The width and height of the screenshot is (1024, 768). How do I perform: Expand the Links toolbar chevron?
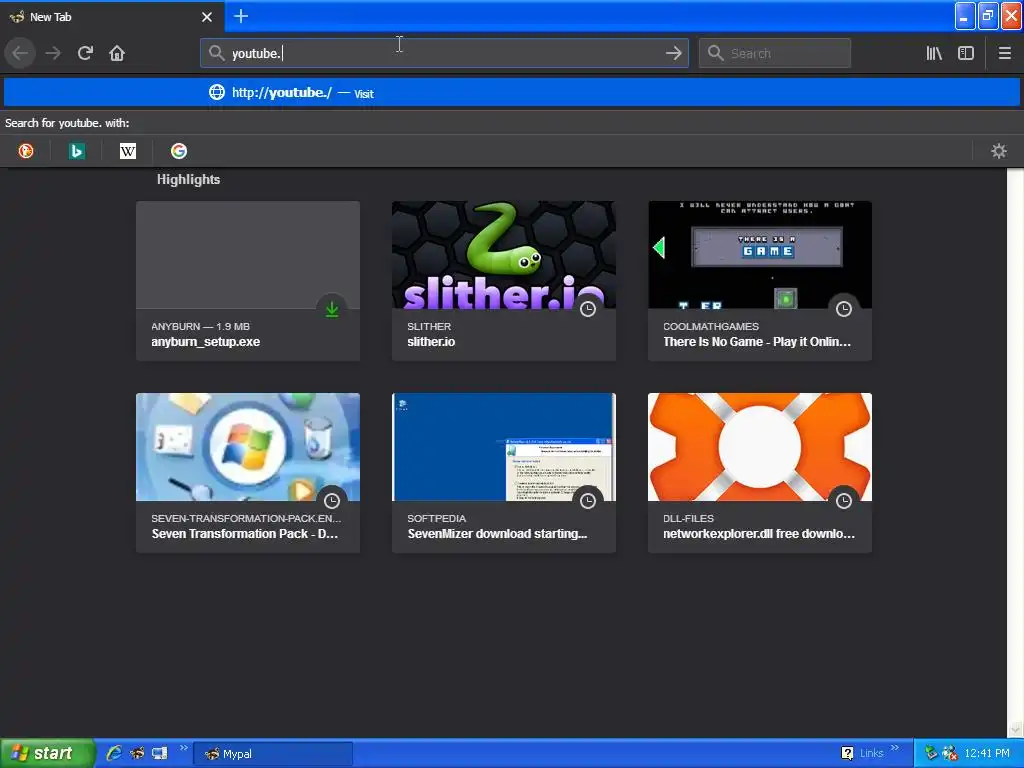(x=895, y=748)
